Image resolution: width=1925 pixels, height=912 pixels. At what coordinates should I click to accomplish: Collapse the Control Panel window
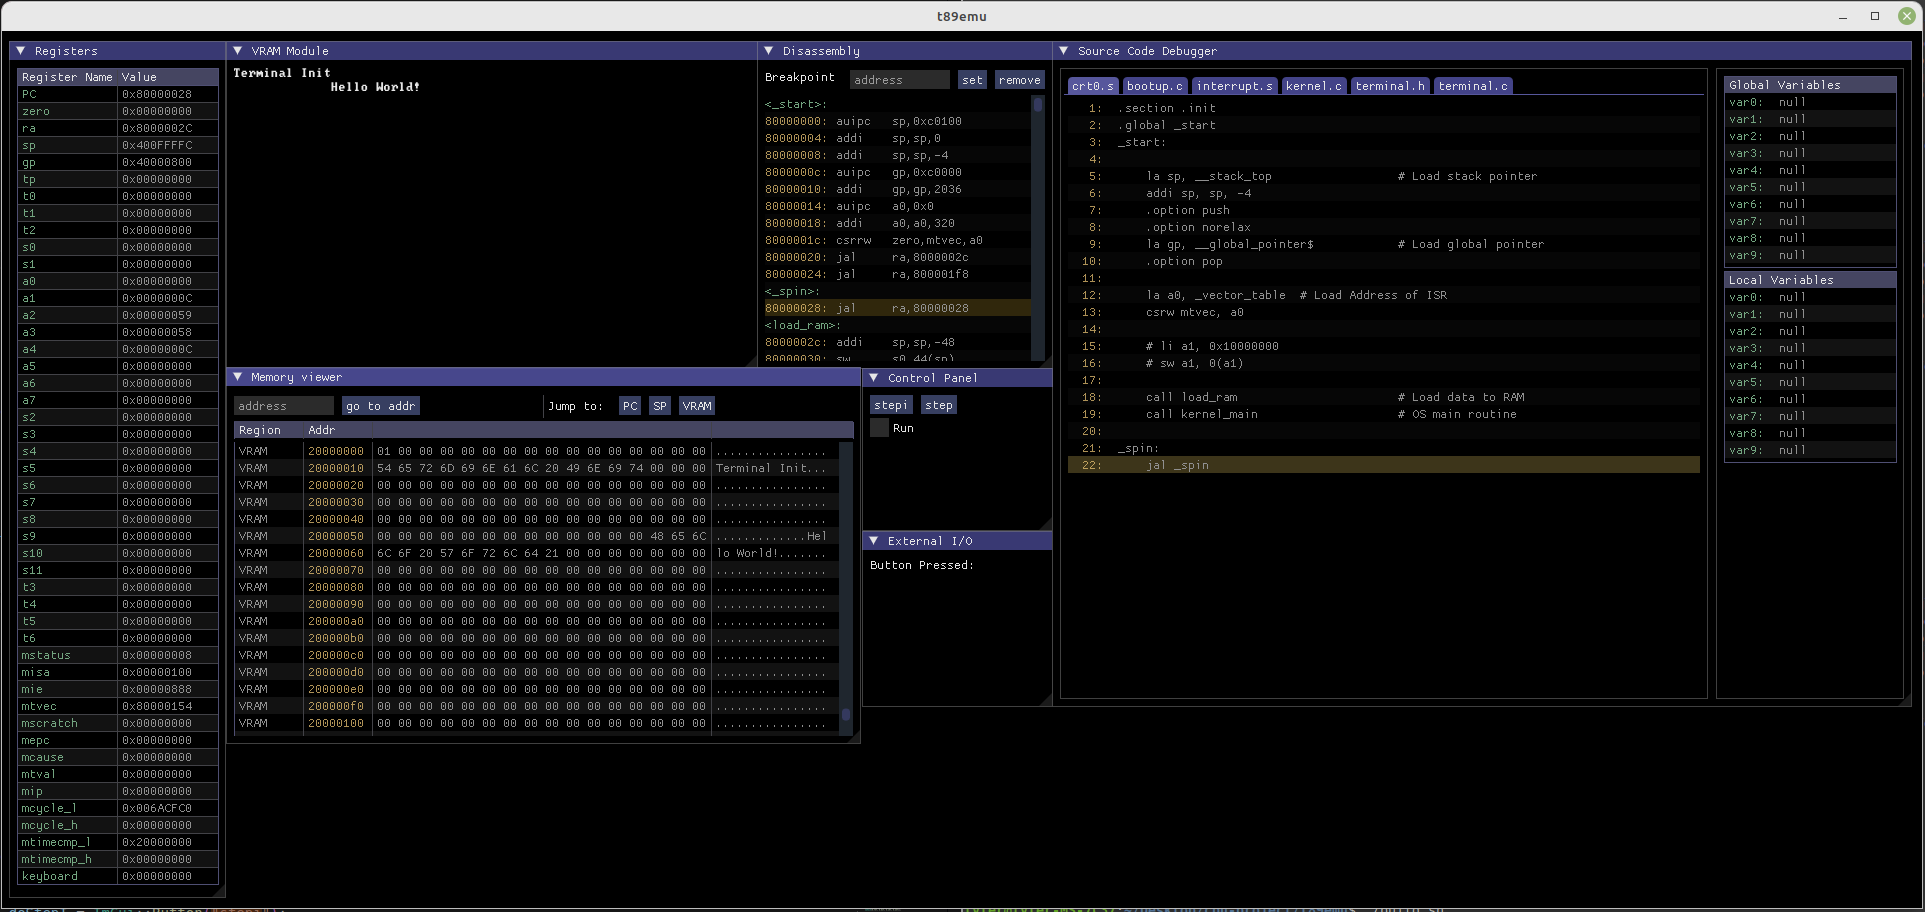[x=873, y=378]
